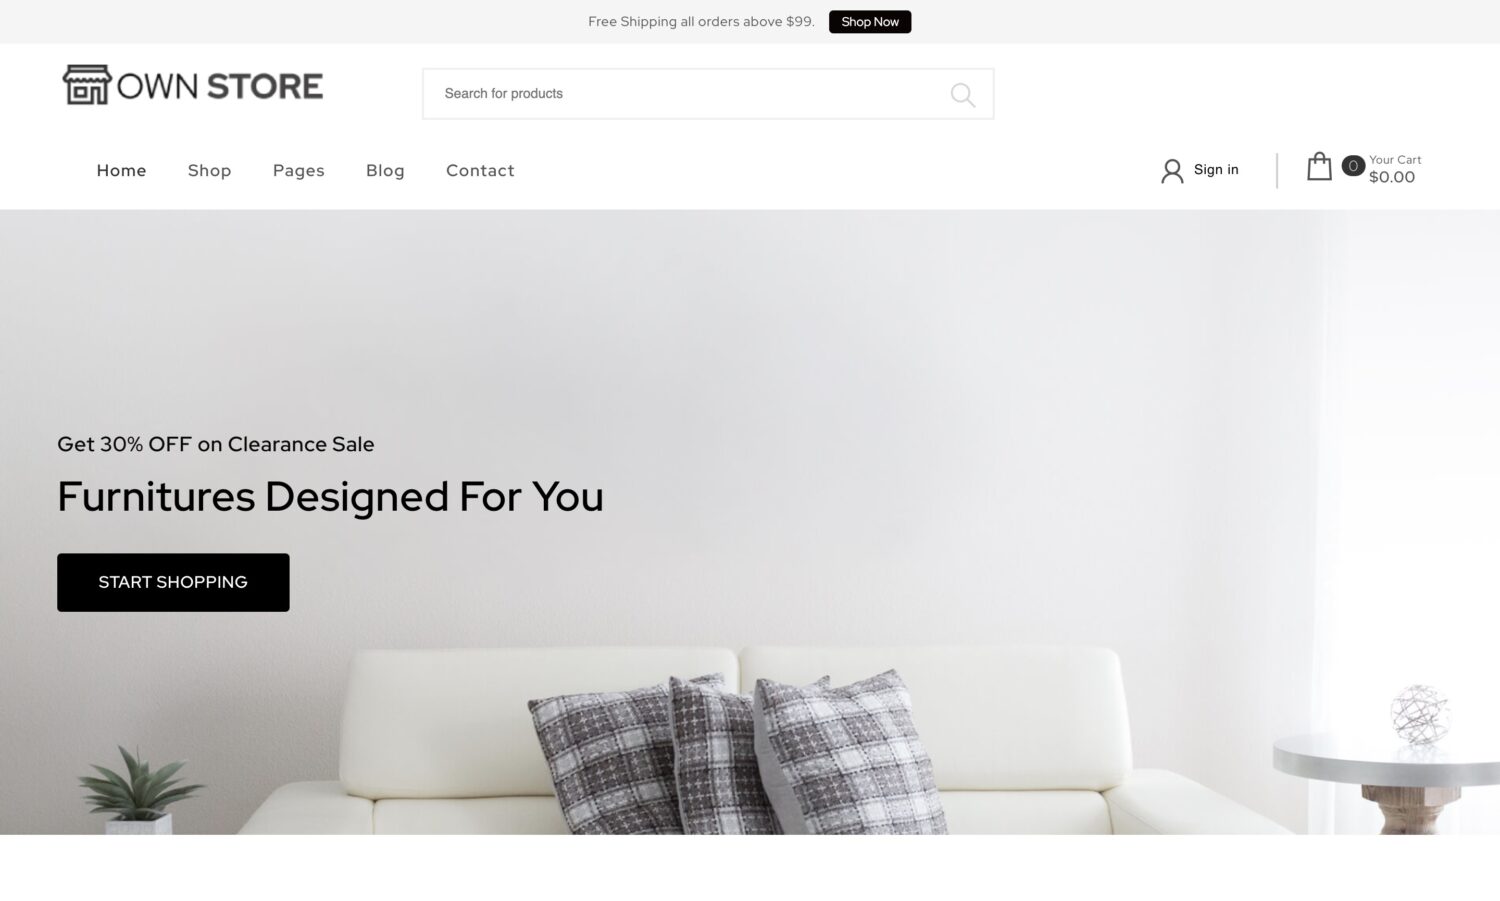Screen dimensions: 1500x901
Task: Click the storefront logo icon
Action: coord(87,85)
